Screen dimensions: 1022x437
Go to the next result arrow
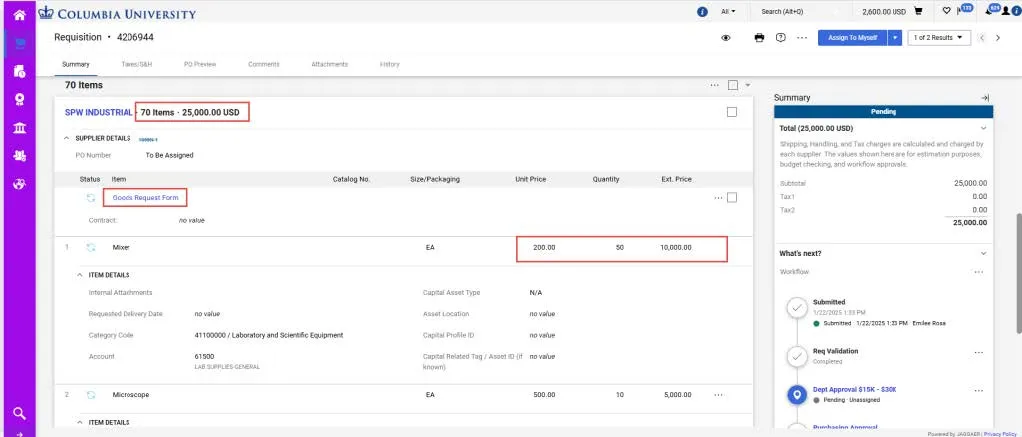point(997,38)
